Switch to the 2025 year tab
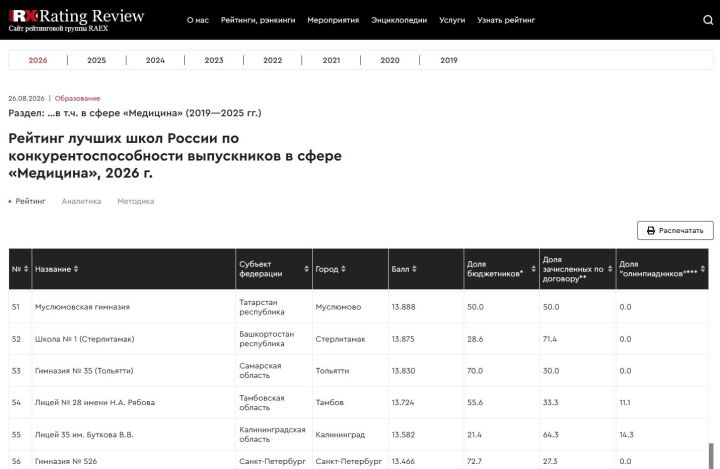Screen dimensions: 720x469 [96, 60]
